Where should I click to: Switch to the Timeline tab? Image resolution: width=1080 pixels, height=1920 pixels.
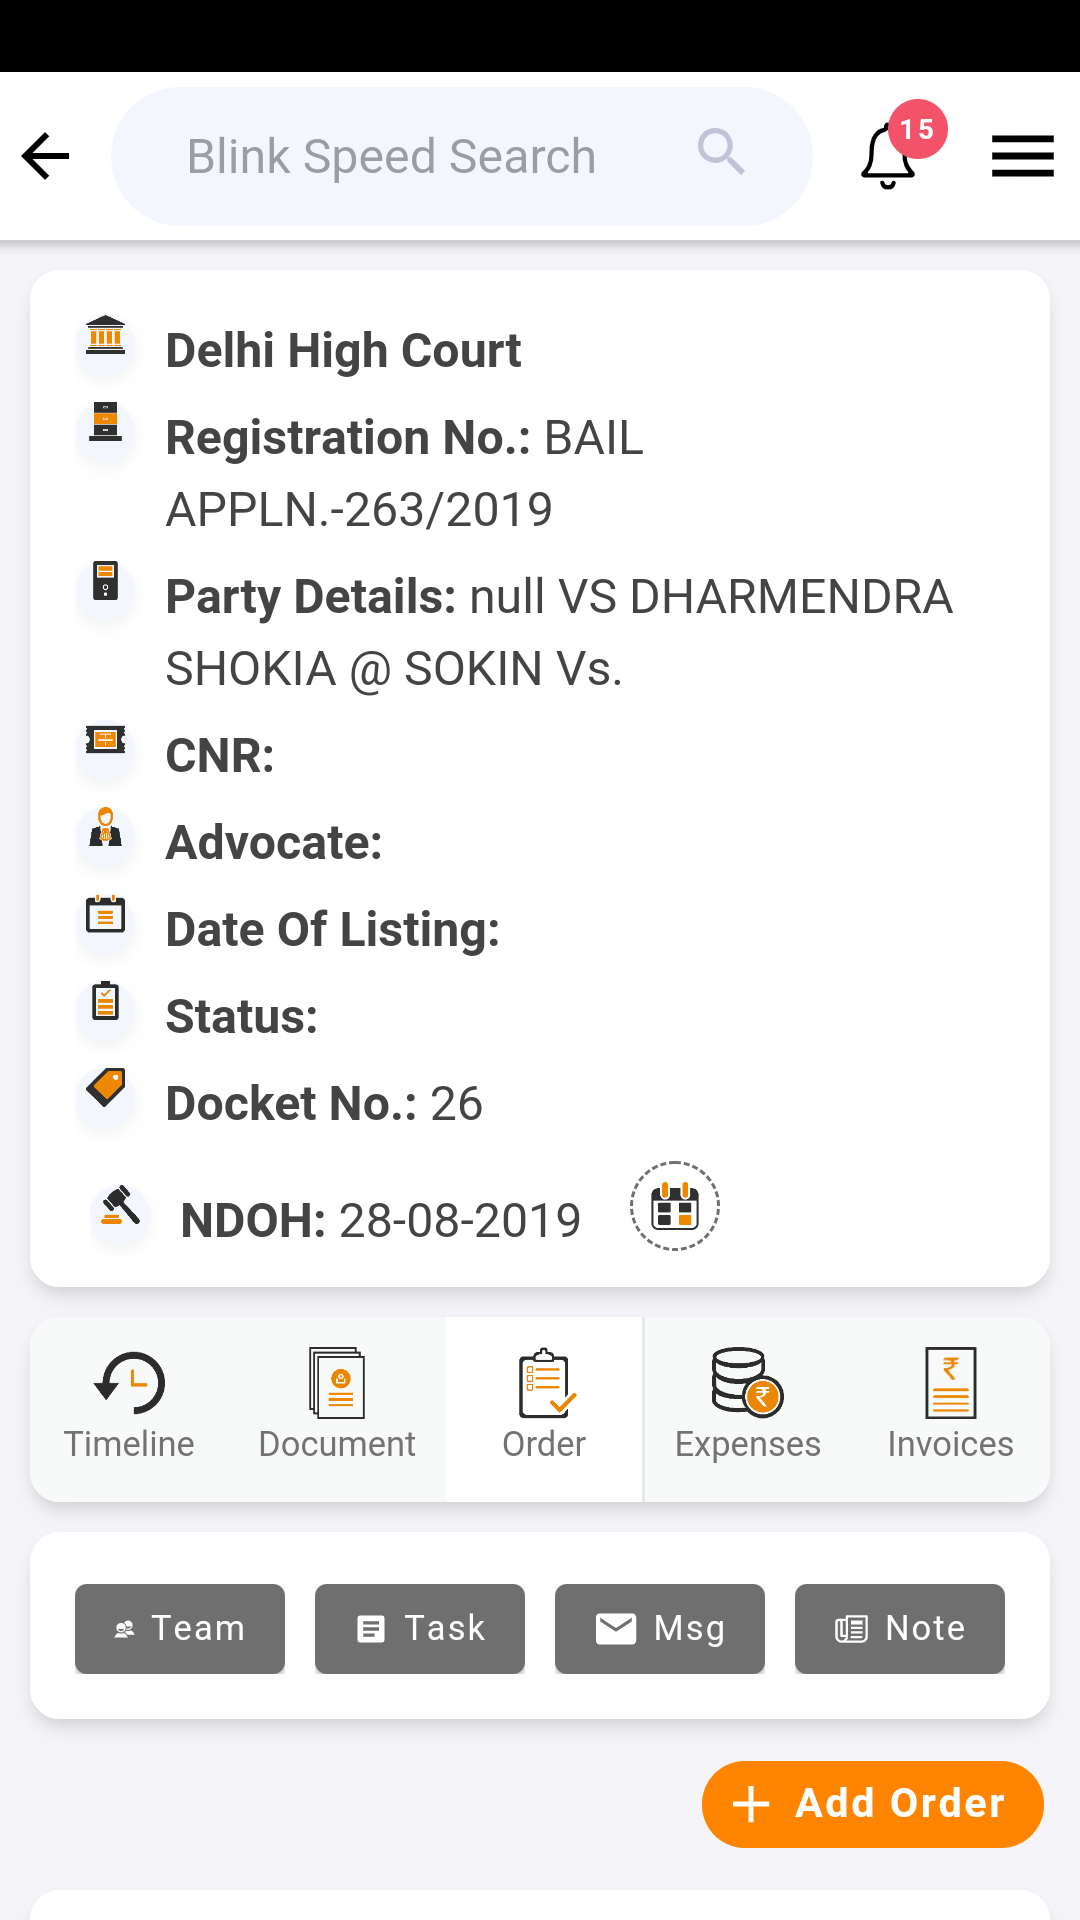tap(129, 1407)
